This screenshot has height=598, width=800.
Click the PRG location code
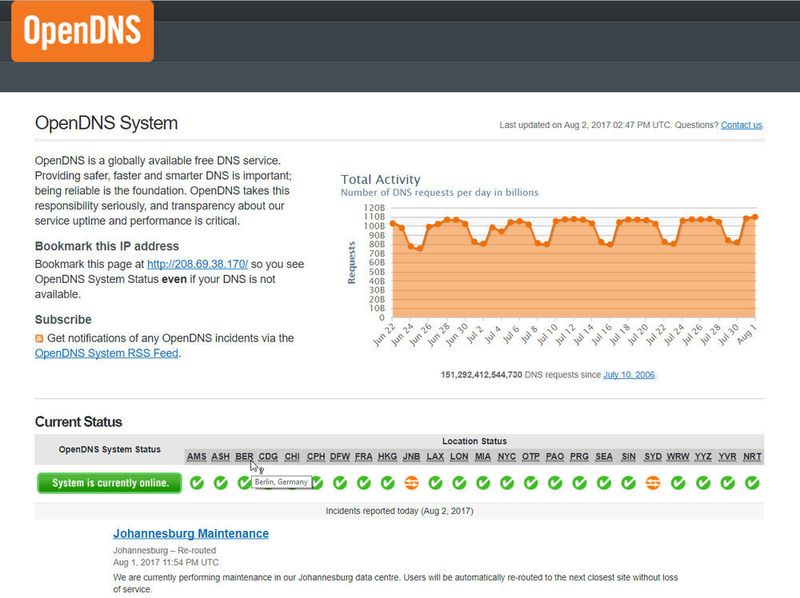(579, 457)
